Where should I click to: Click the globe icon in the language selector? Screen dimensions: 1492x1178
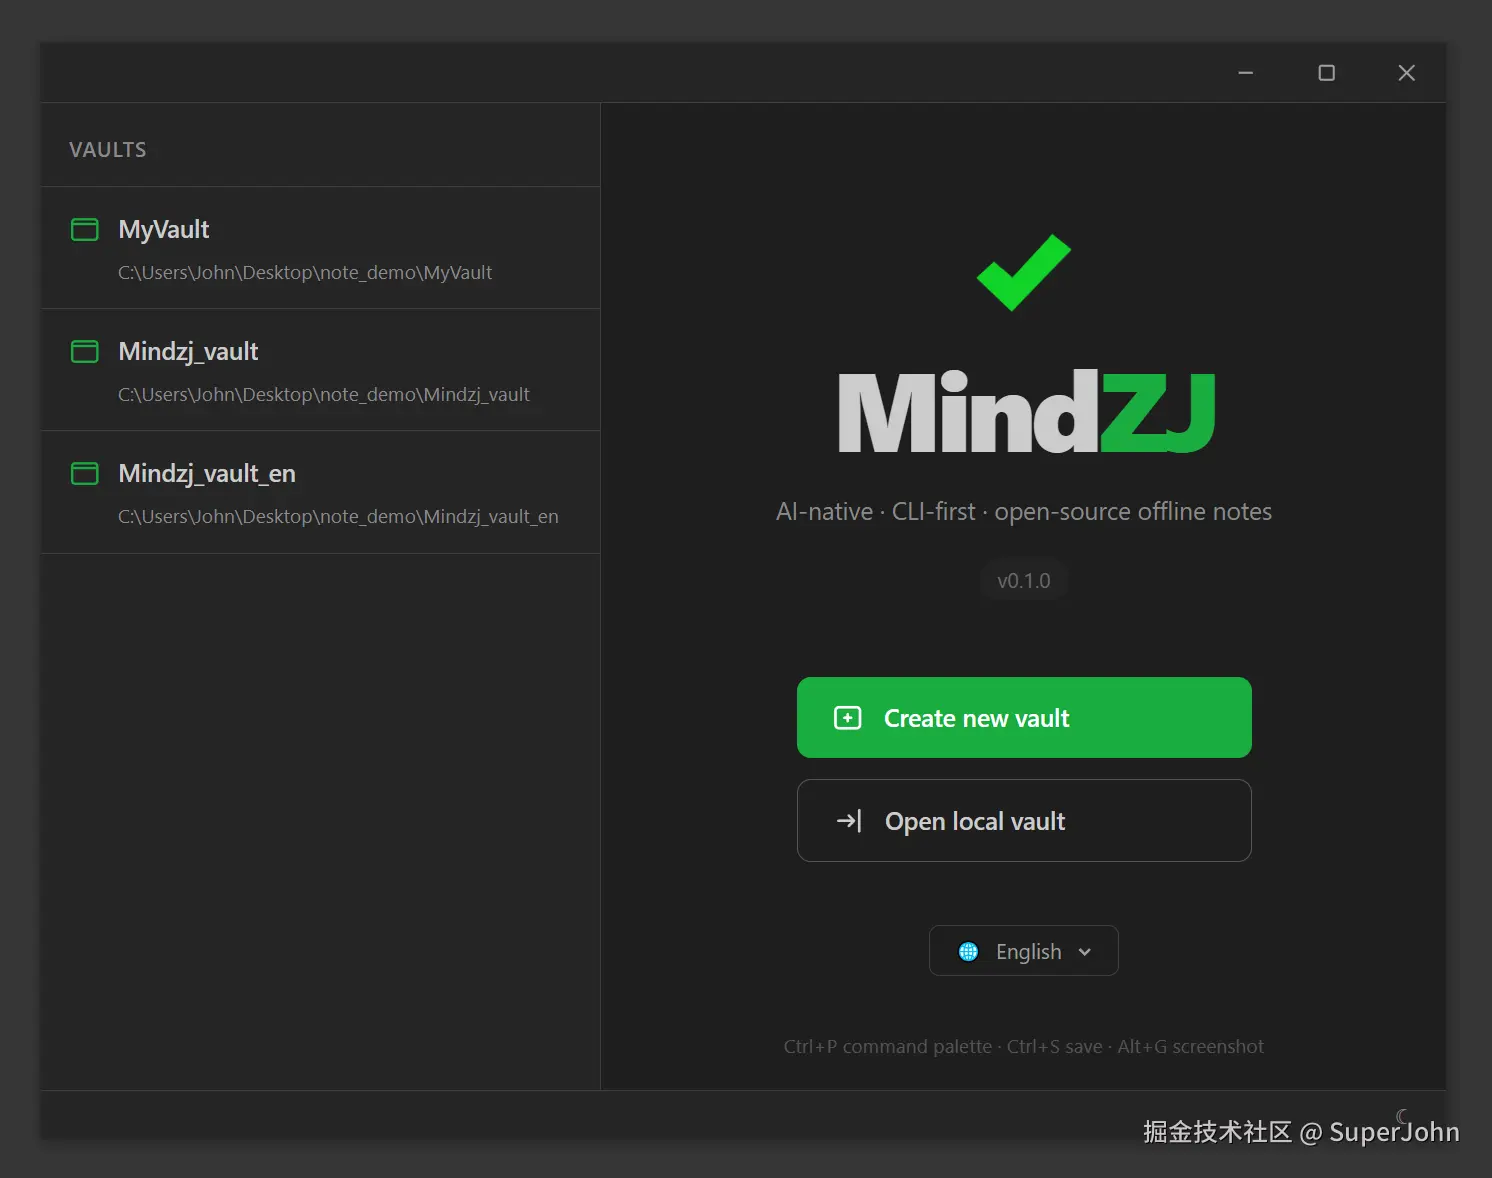tap(967, 951)
